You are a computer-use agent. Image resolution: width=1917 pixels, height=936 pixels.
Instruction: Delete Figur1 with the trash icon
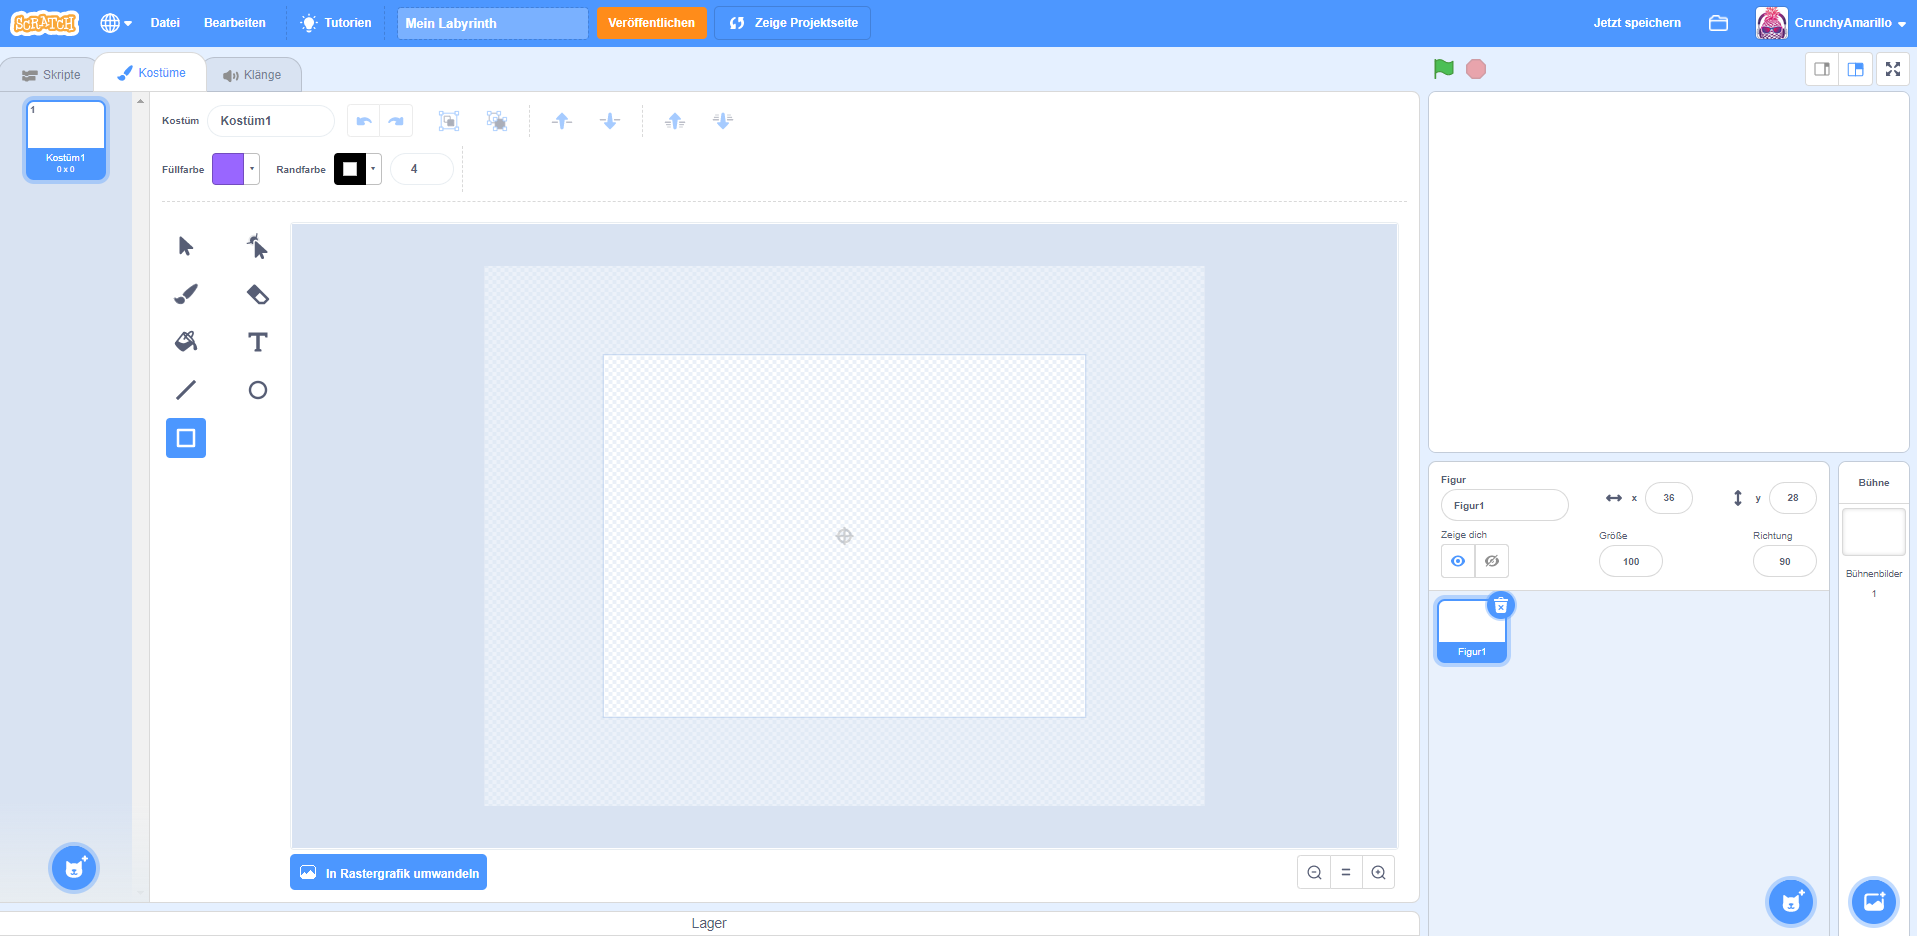pos(1501,606)
